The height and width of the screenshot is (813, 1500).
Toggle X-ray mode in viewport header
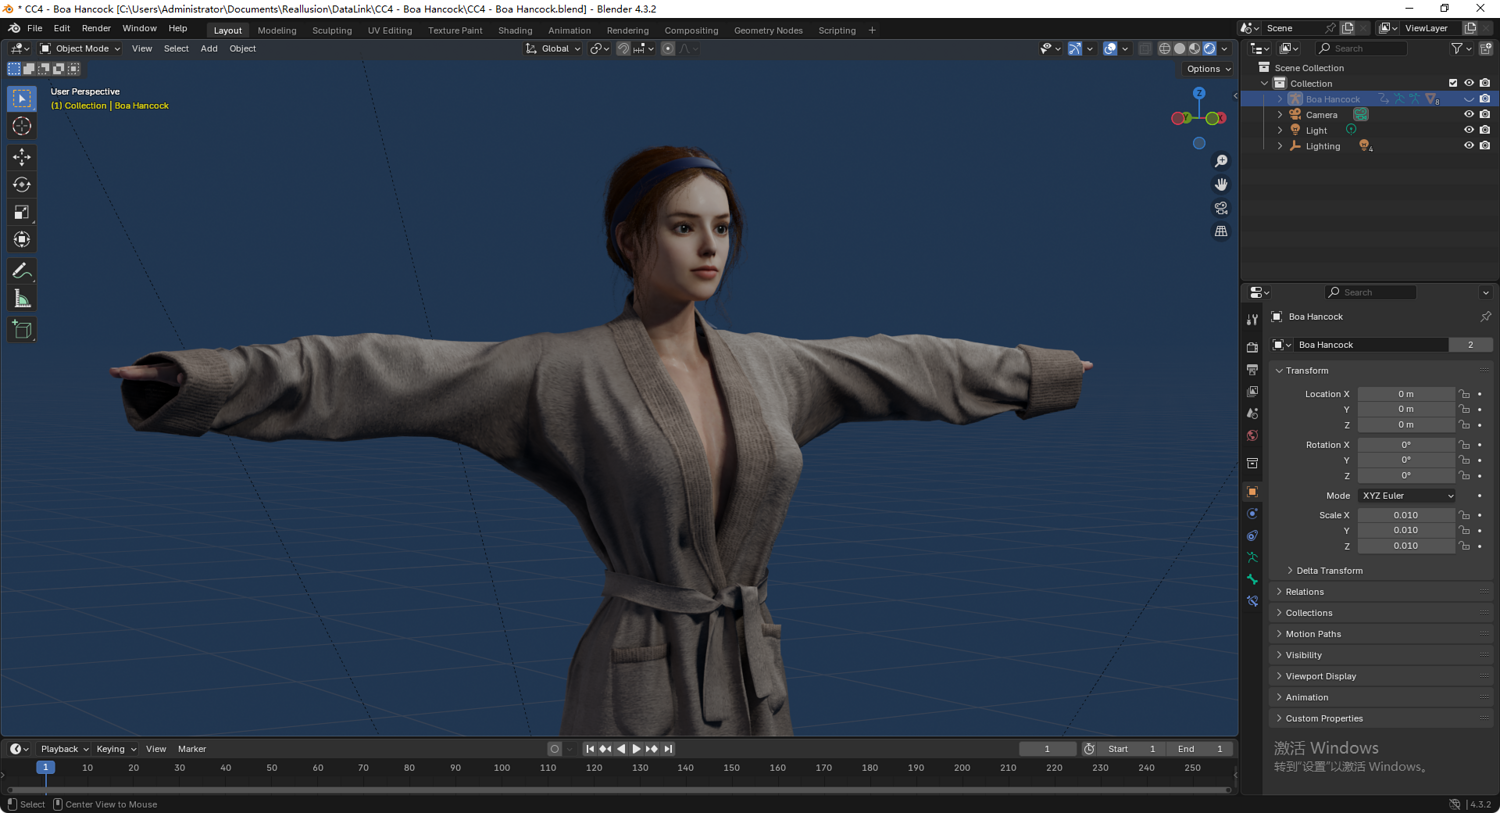pyautogui.click(x=1145, y=48)
